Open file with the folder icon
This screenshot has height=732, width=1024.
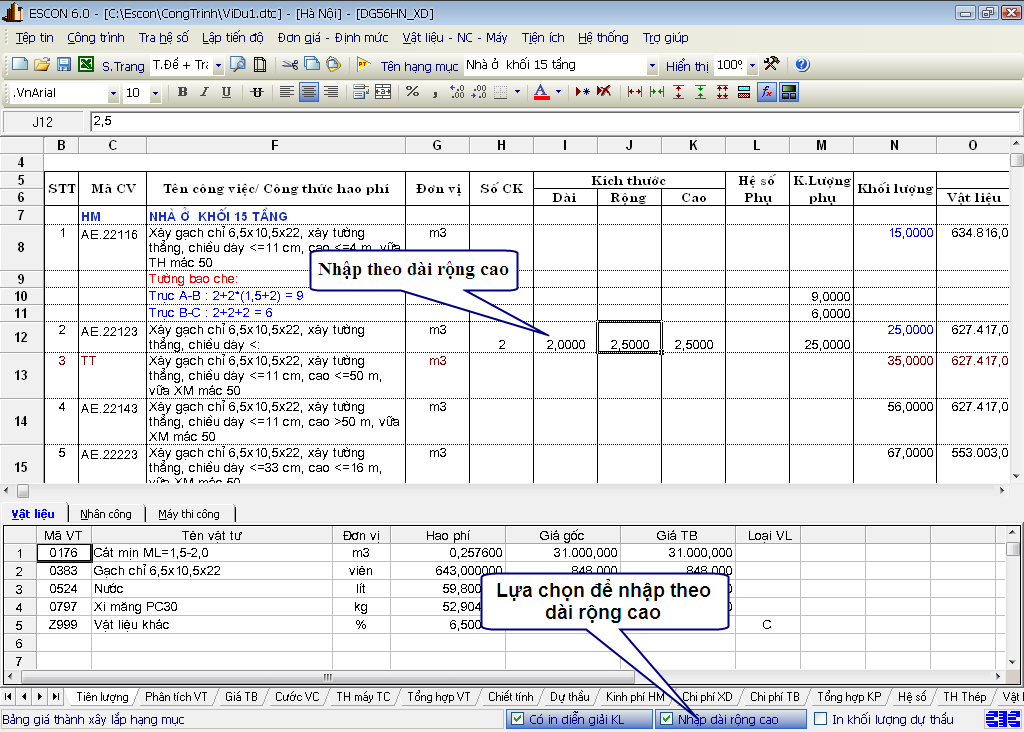41,65
